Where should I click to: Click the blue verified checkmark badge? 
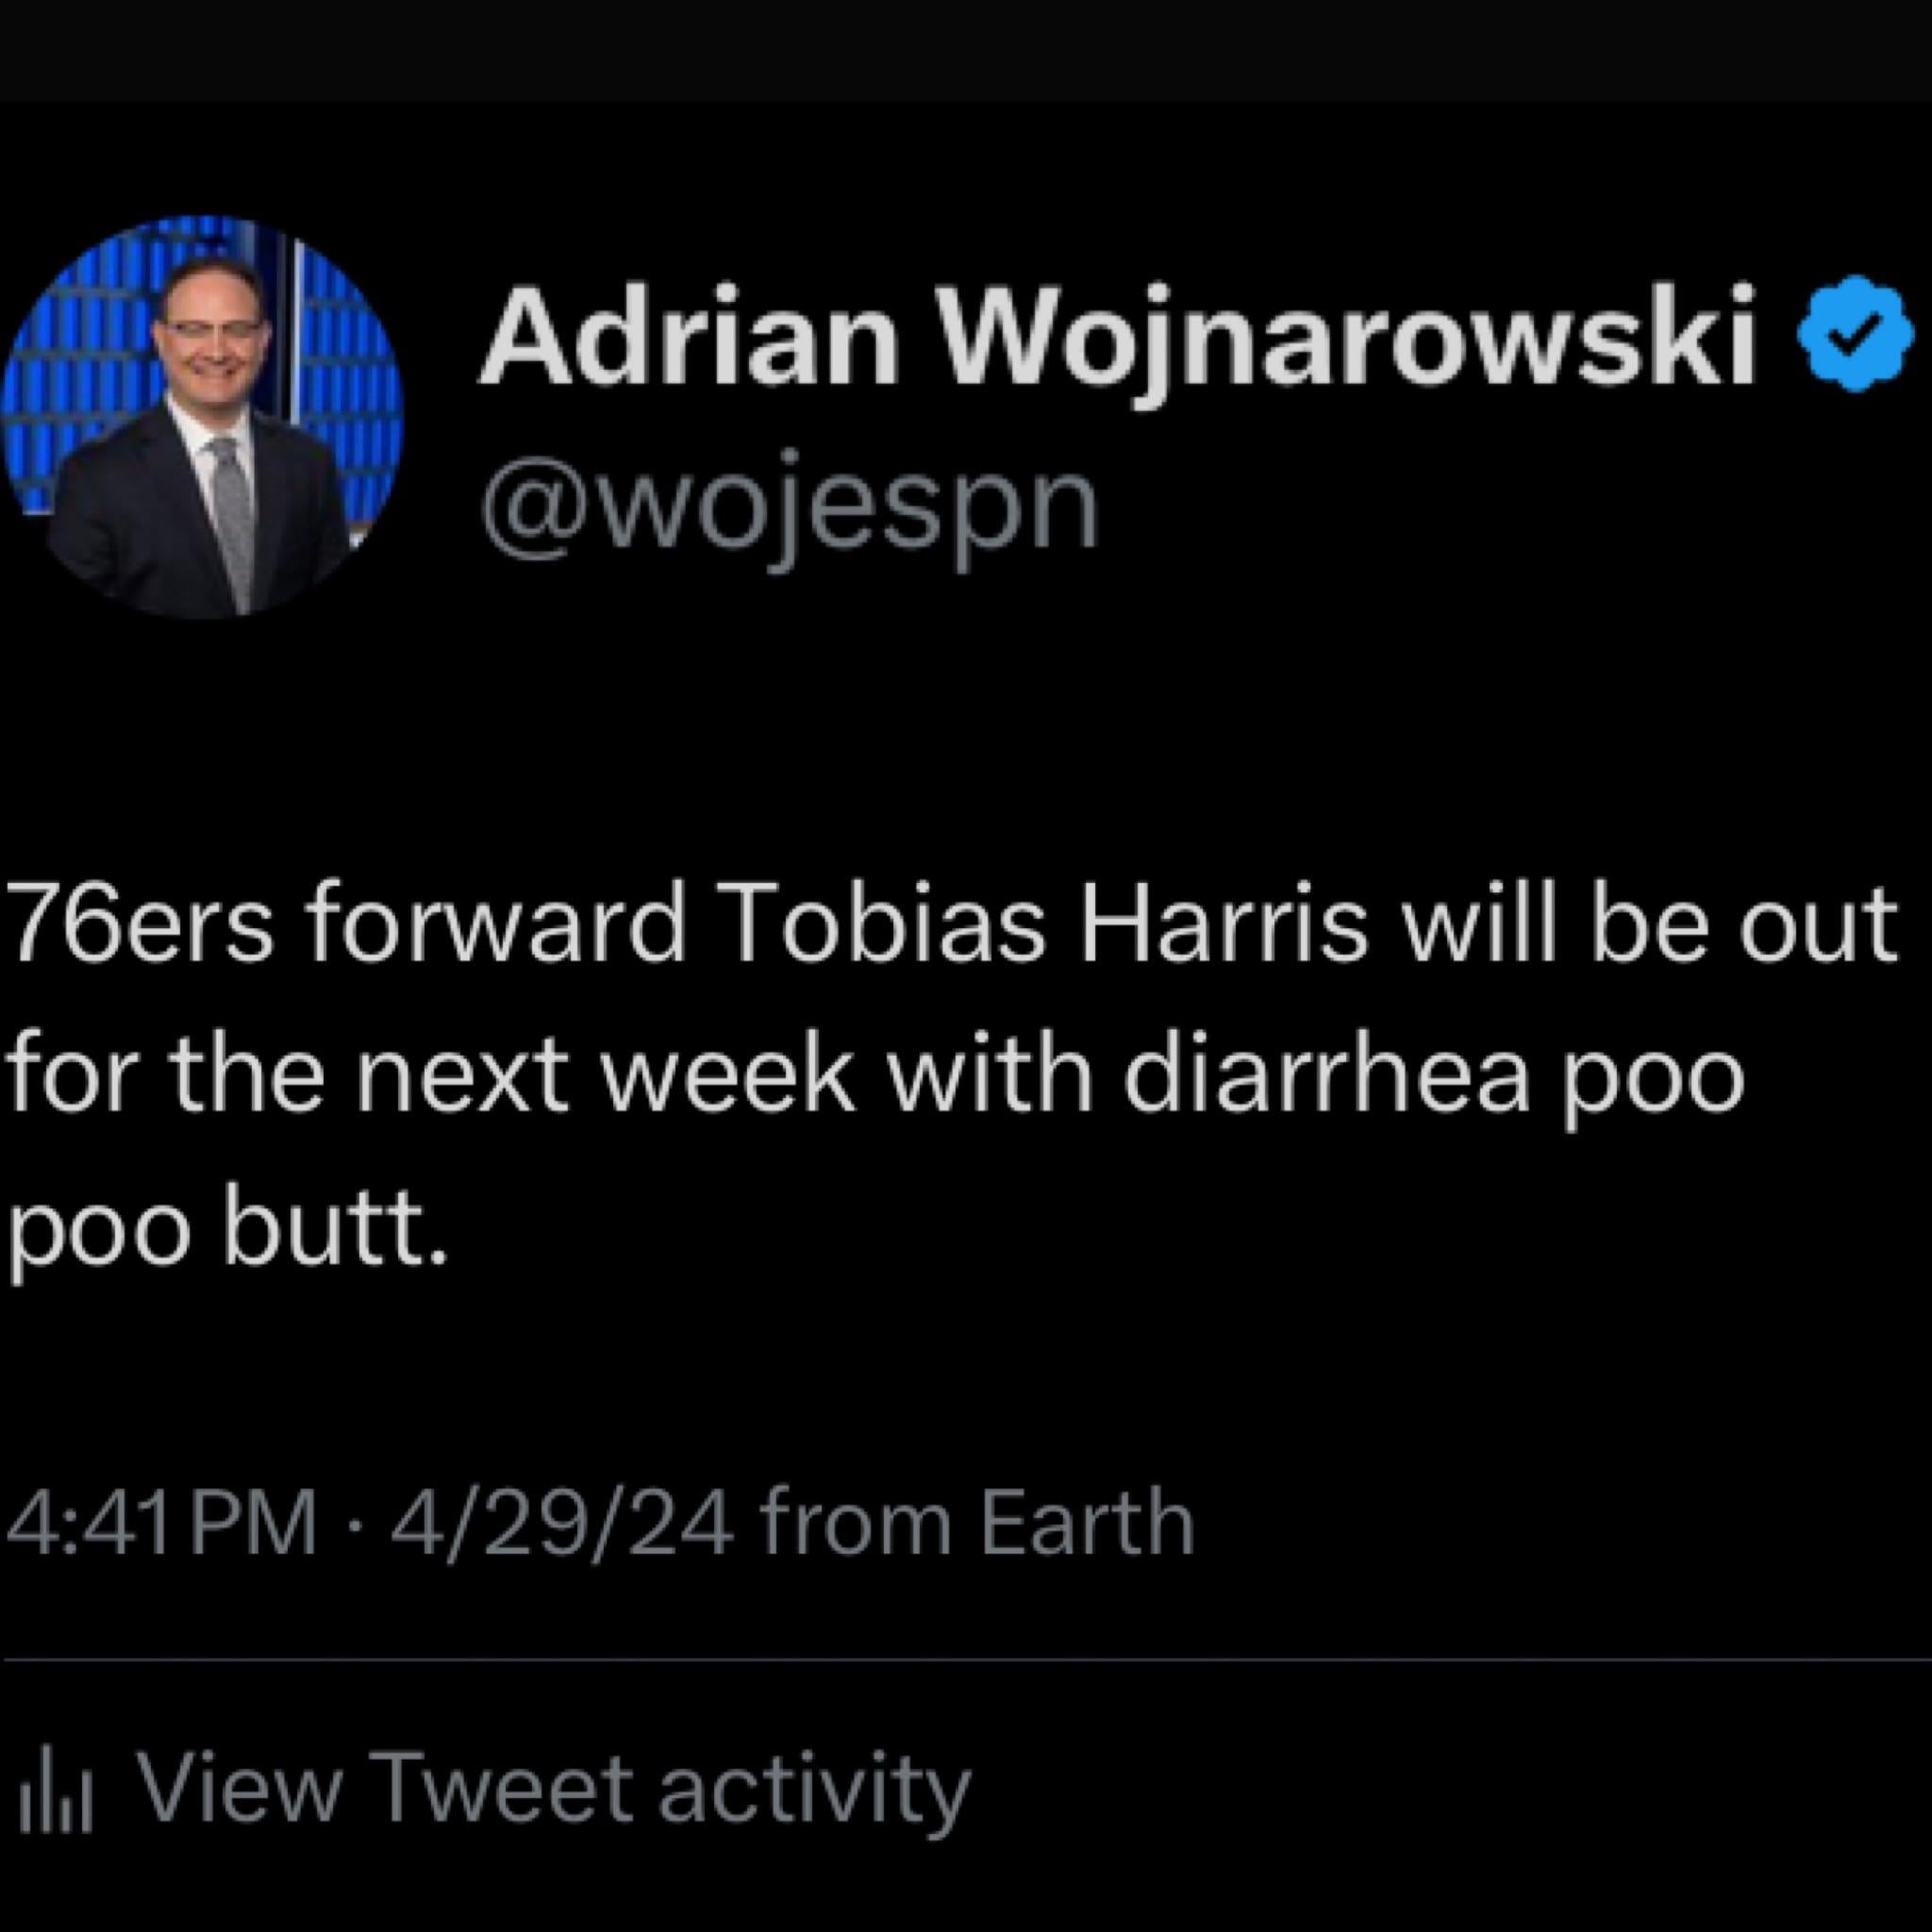1856,332
